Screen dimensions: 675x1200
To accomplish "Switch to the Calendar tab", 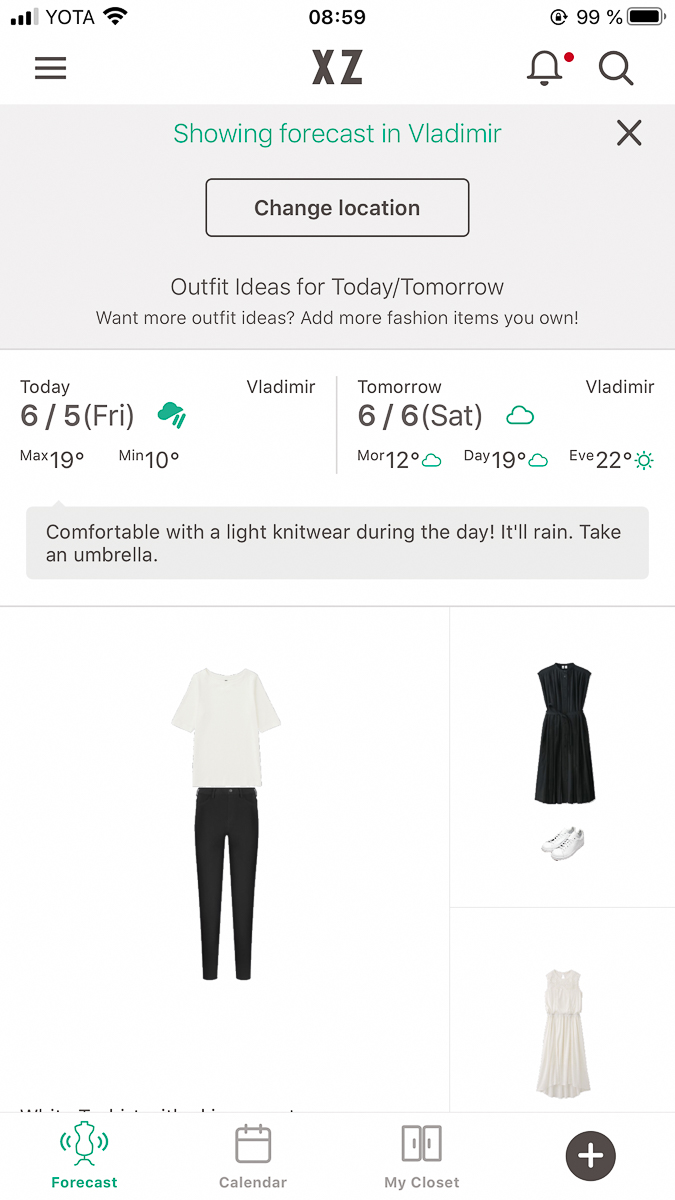I will [x=253, y=1156].
